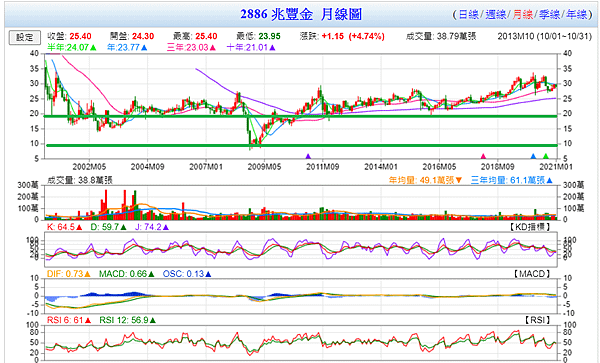Click the green triangle marker near 2021M01

(546, 156)
